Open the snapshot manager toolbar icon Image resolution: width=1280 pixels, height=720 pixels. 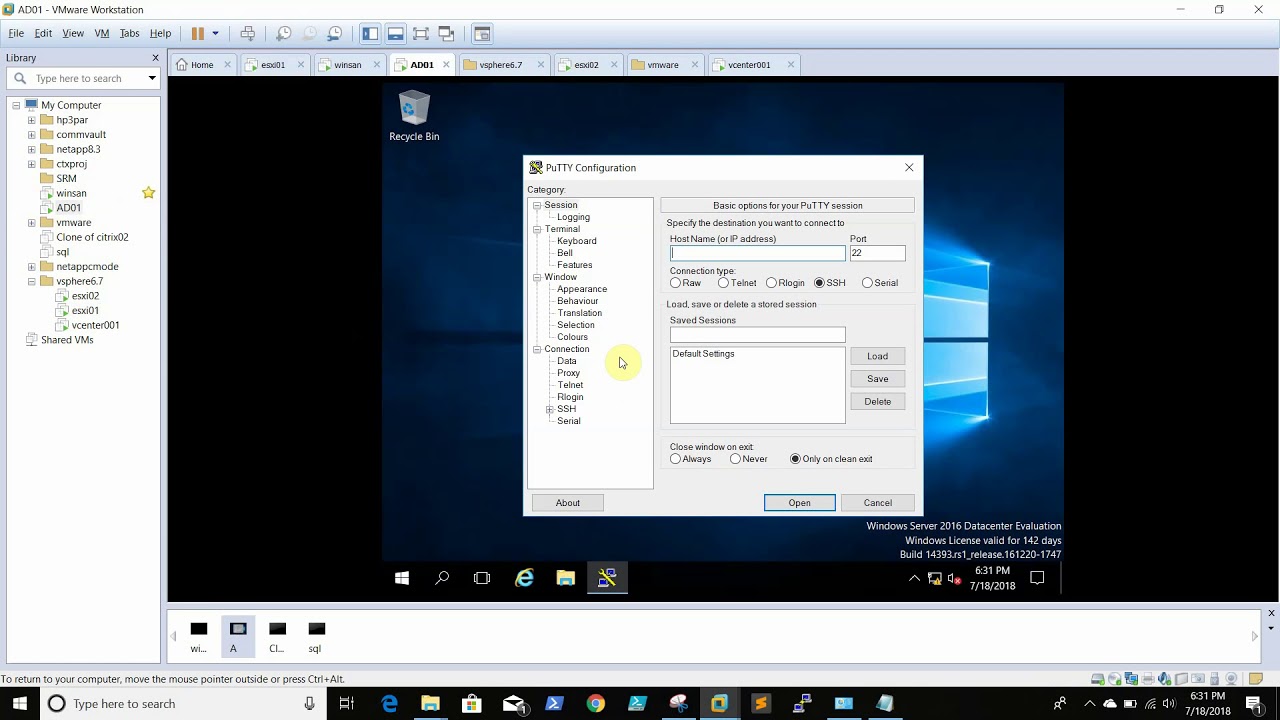coord(335,33)
